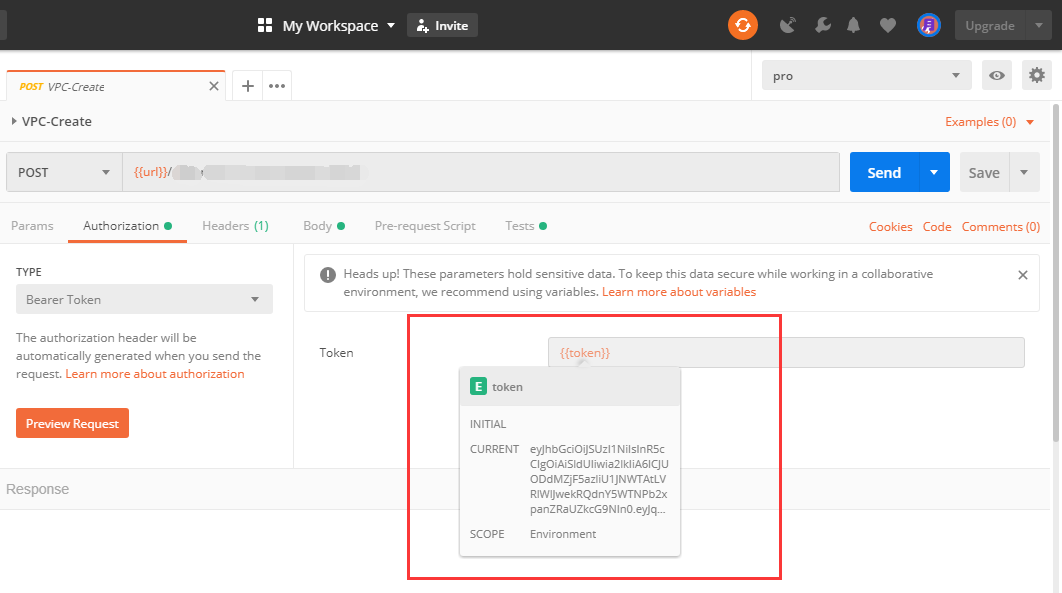Click the TYPE label
The image size is (1062, 593).
click(28, 272)
